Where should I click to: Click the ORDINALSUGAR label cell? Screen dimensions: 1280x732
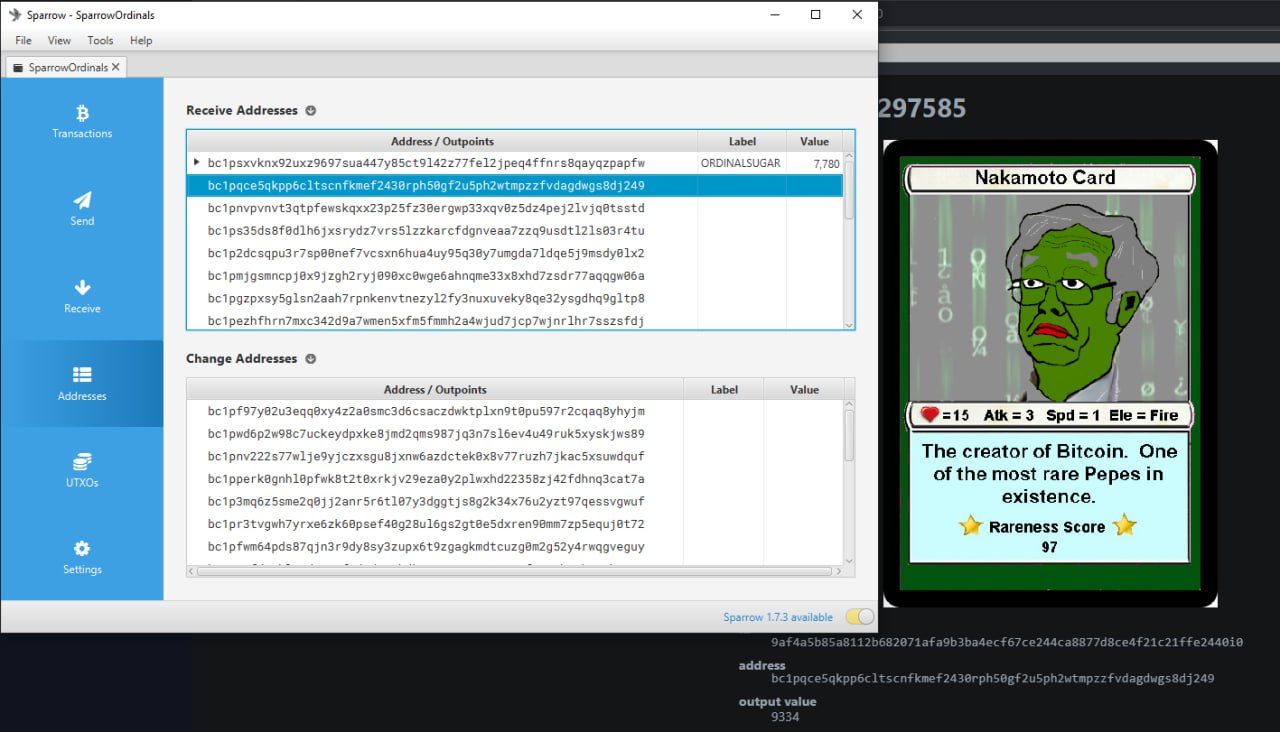tap(741, 163)
